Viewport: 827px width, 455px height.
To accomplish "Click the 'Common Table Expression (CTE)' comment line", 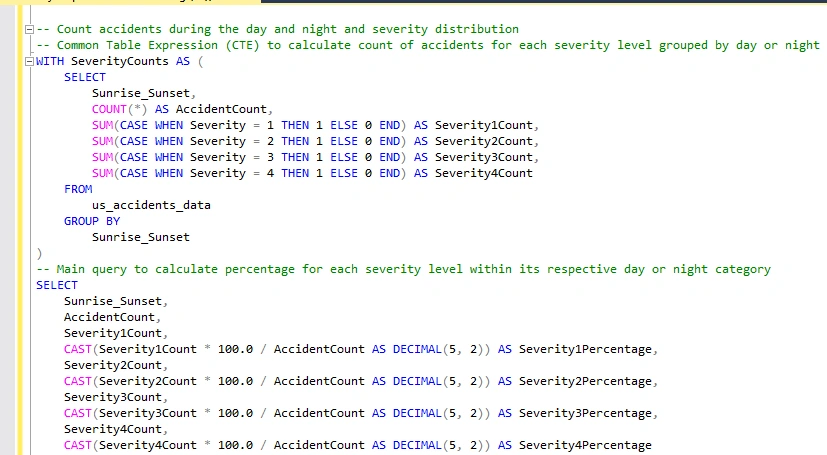I will pyautogui.click(x=428, y=45).
